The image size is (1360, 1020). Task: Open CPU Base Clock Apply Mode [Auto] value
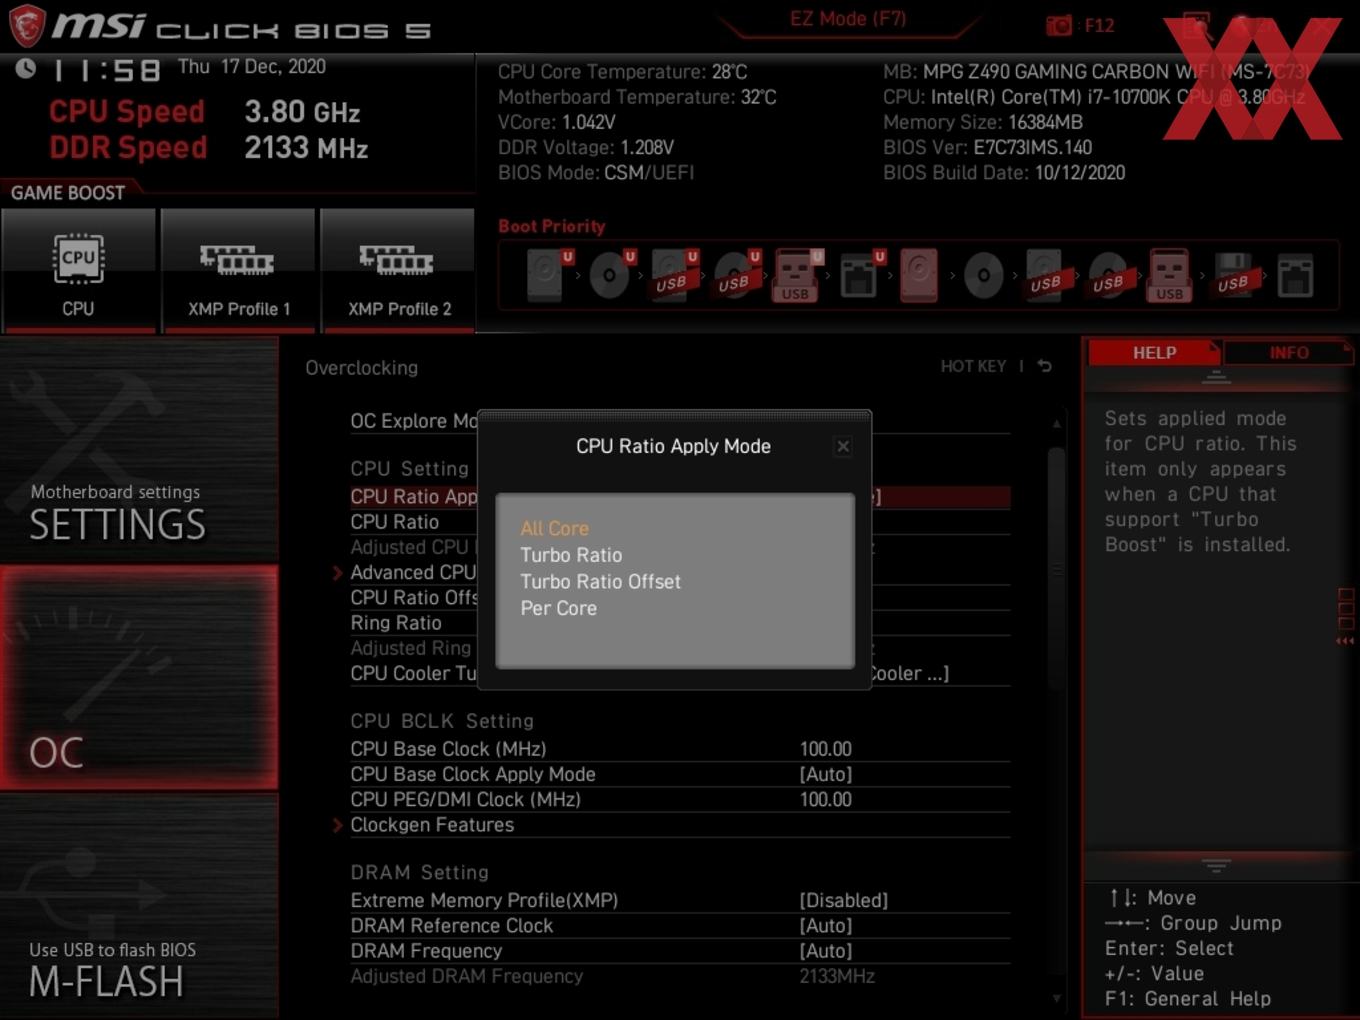[x=826, y=774]
